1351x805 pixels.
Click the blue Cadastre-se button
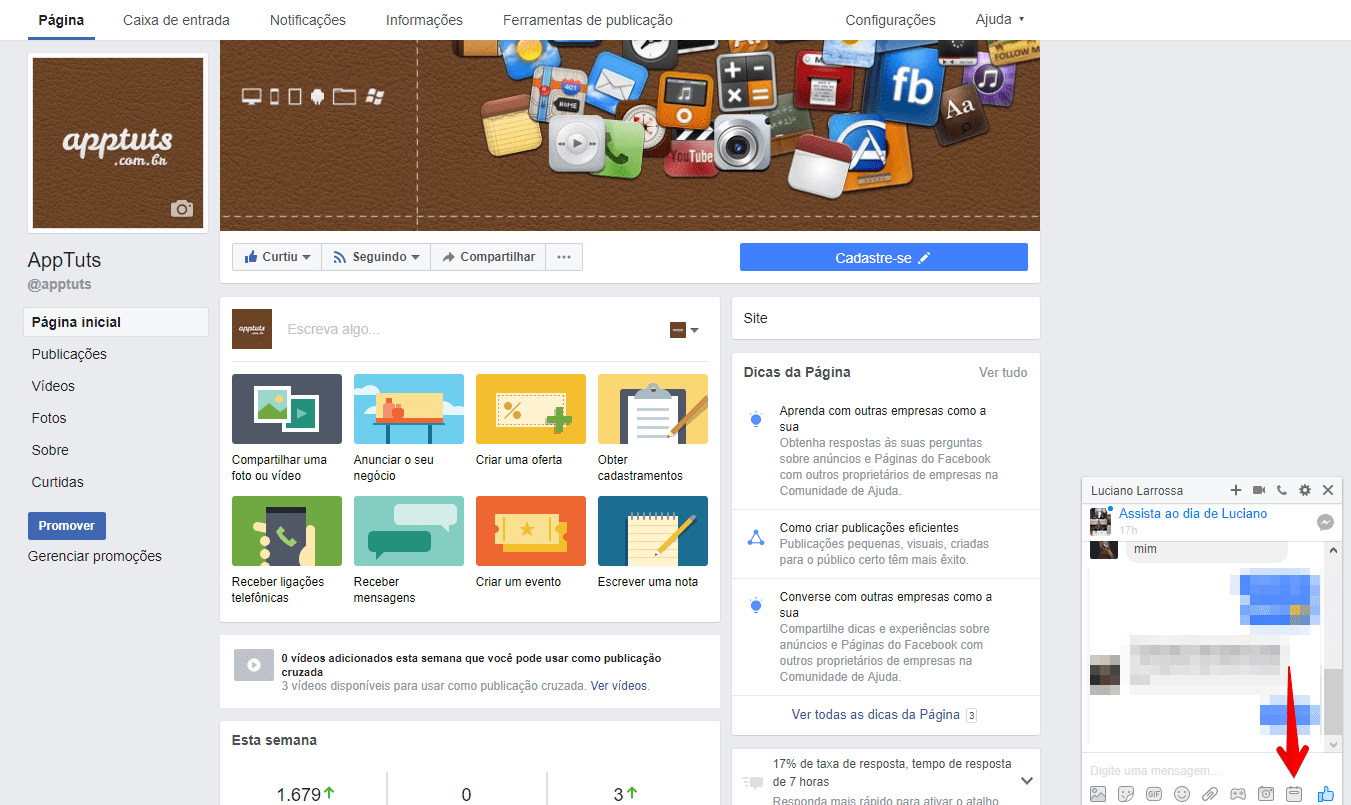[883, 258]
